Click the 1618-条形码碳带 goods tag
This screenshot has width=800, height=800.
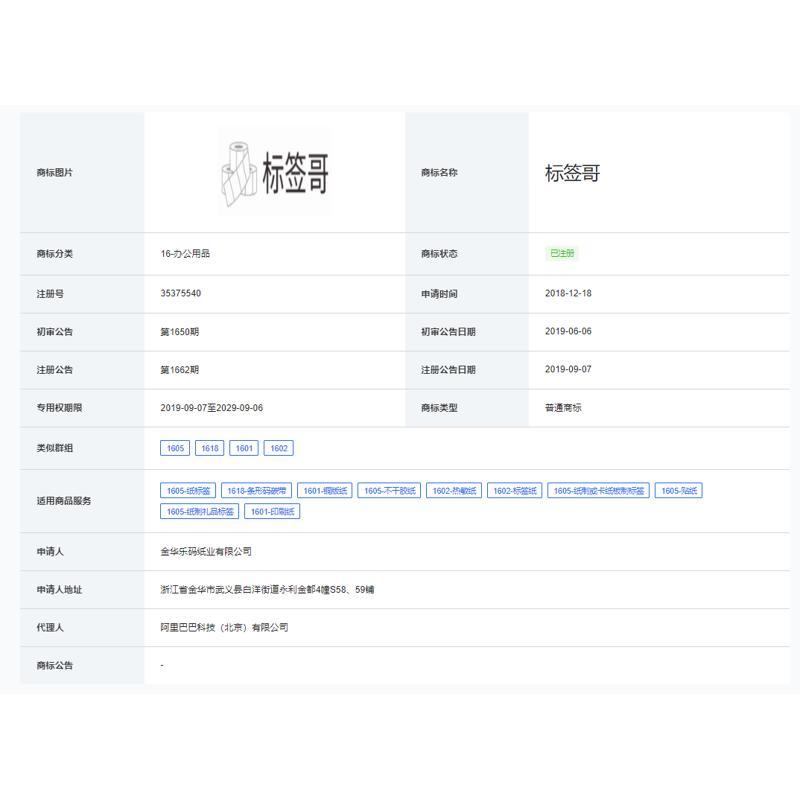257,490
